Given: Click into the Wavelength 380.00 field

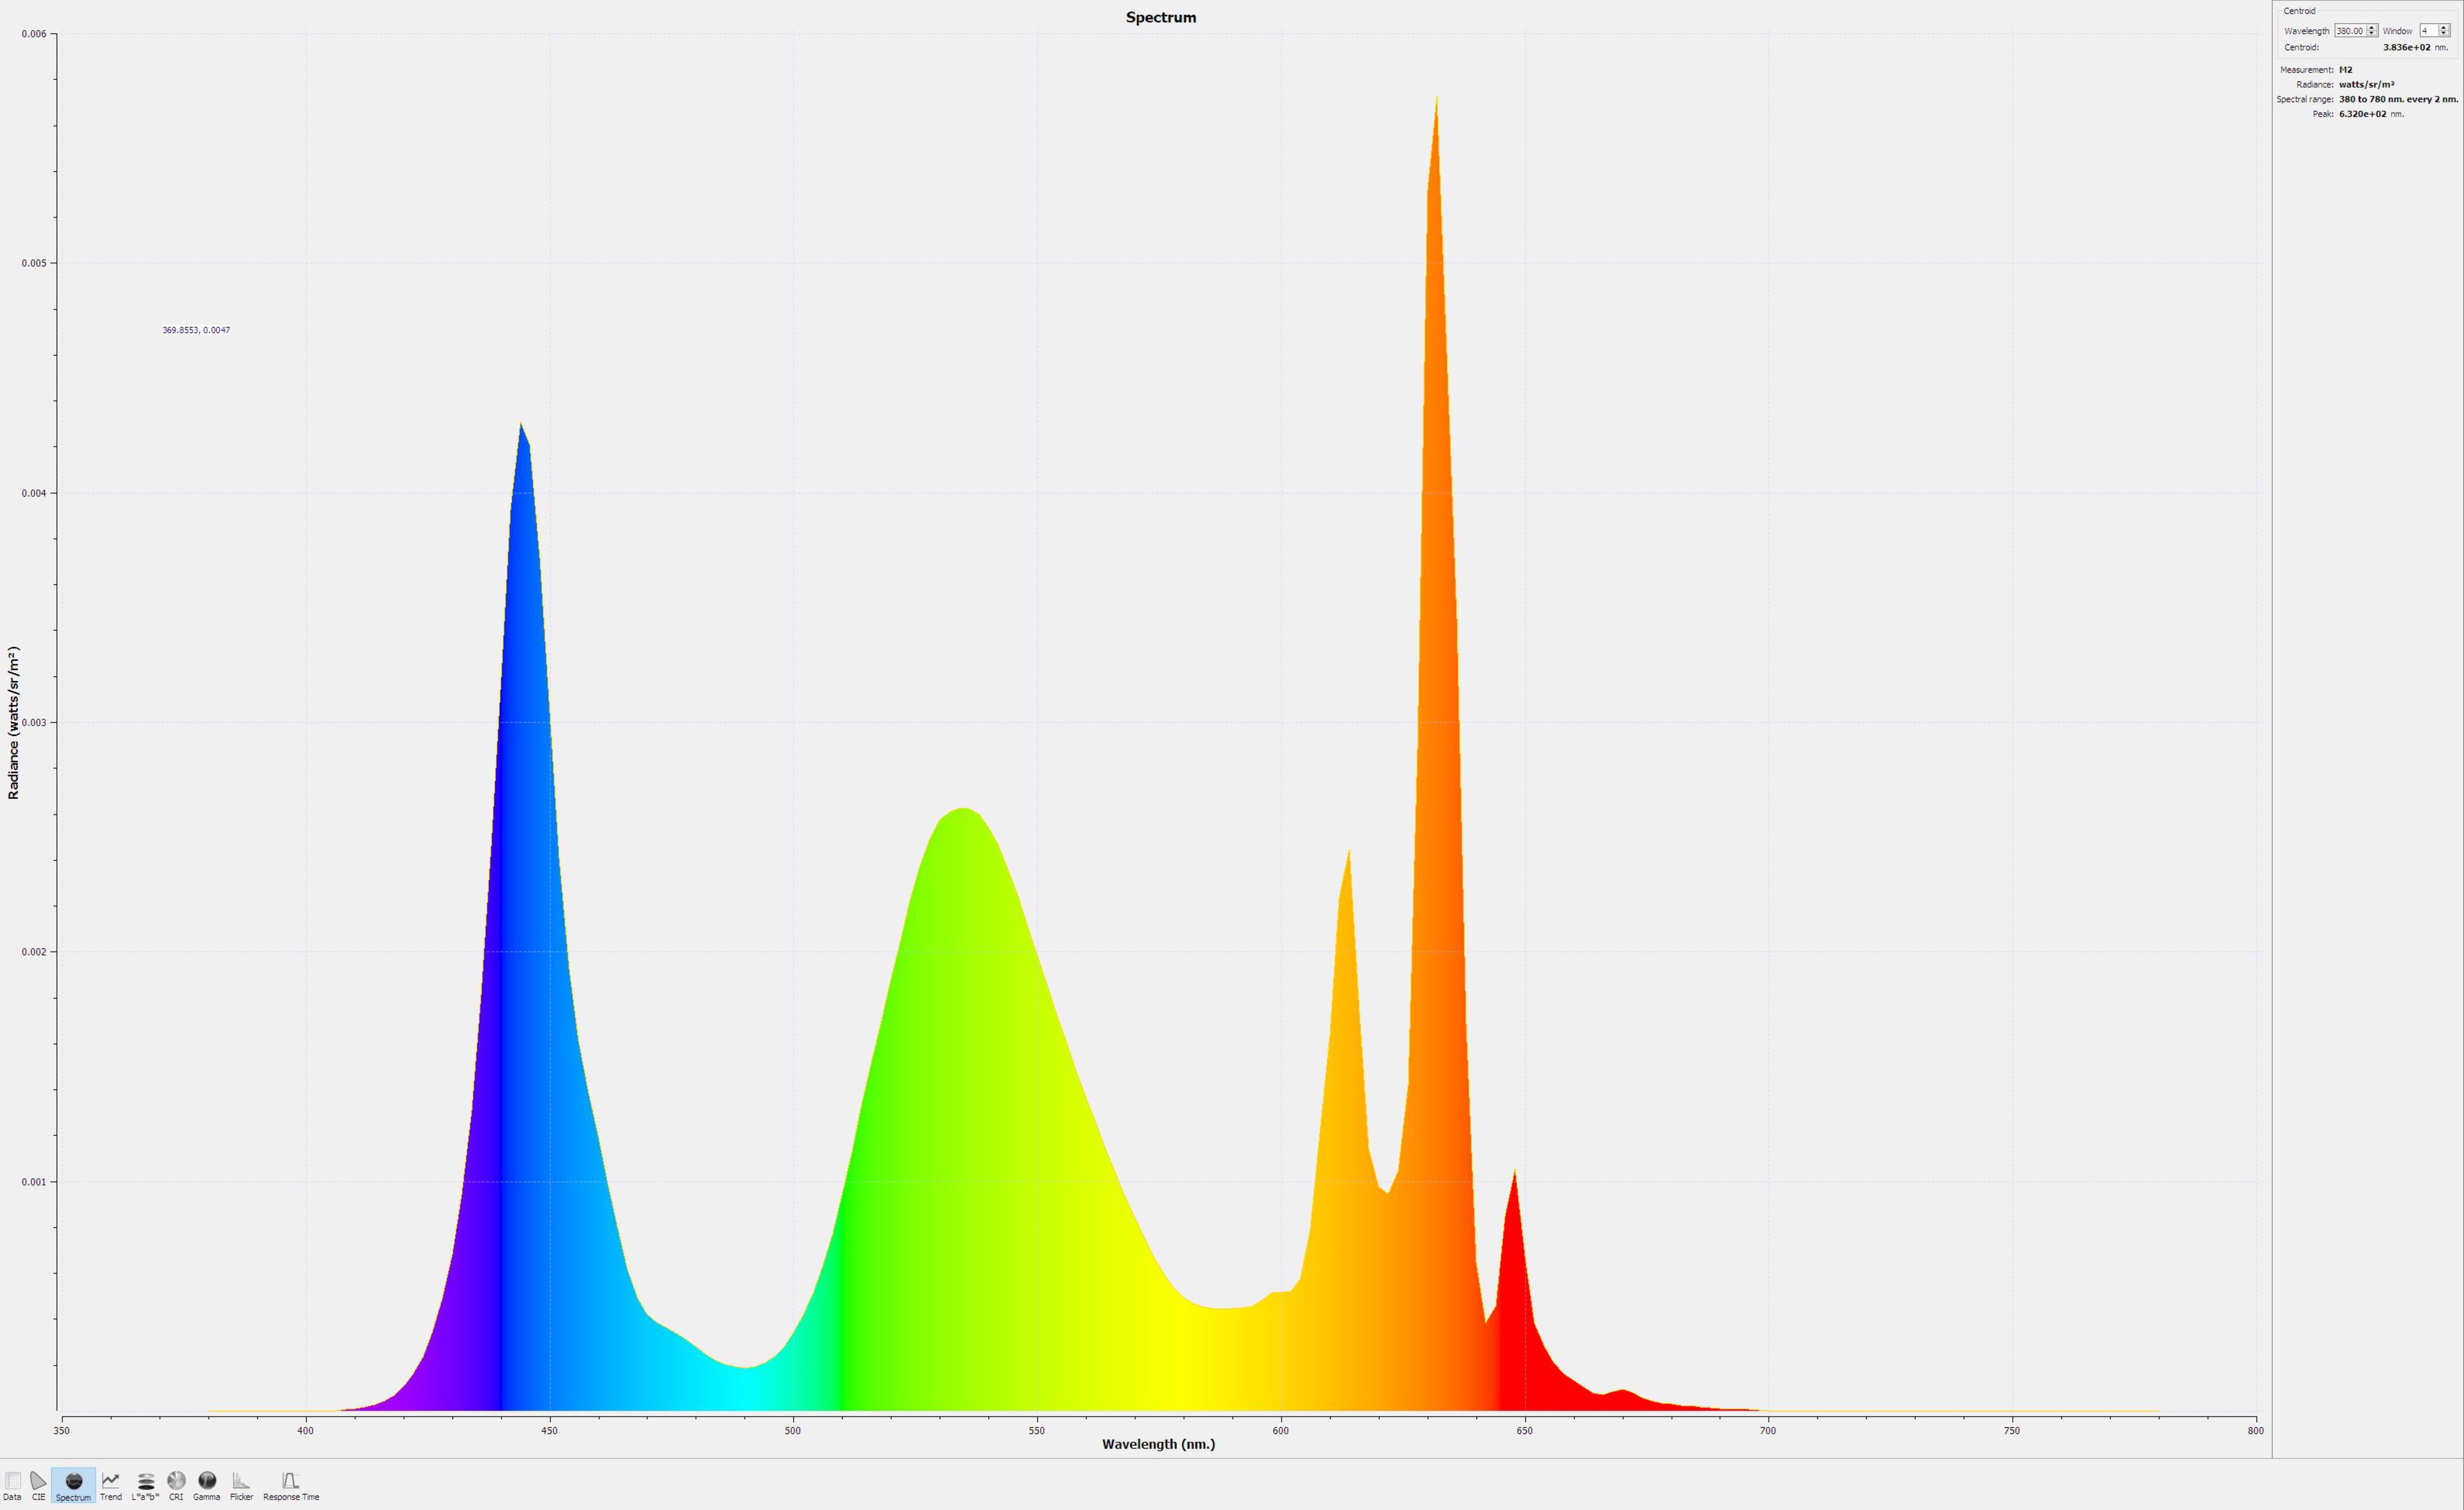Looking at the screenshot, I should point(2349,31).
